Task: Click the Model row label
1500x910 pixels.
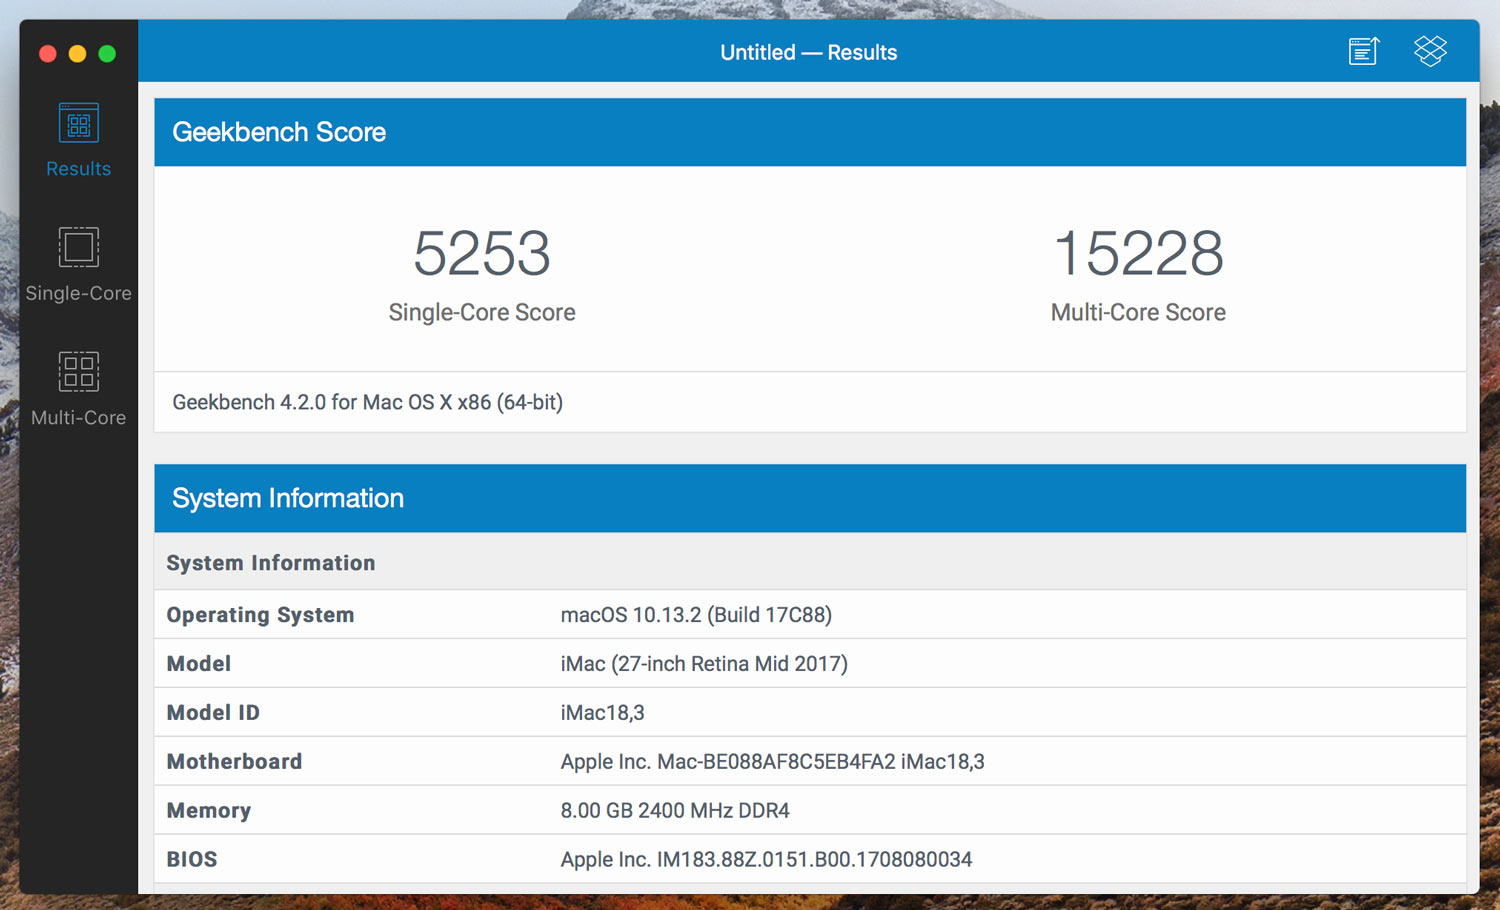Action: pyautogui.click(x=199, y=664)
